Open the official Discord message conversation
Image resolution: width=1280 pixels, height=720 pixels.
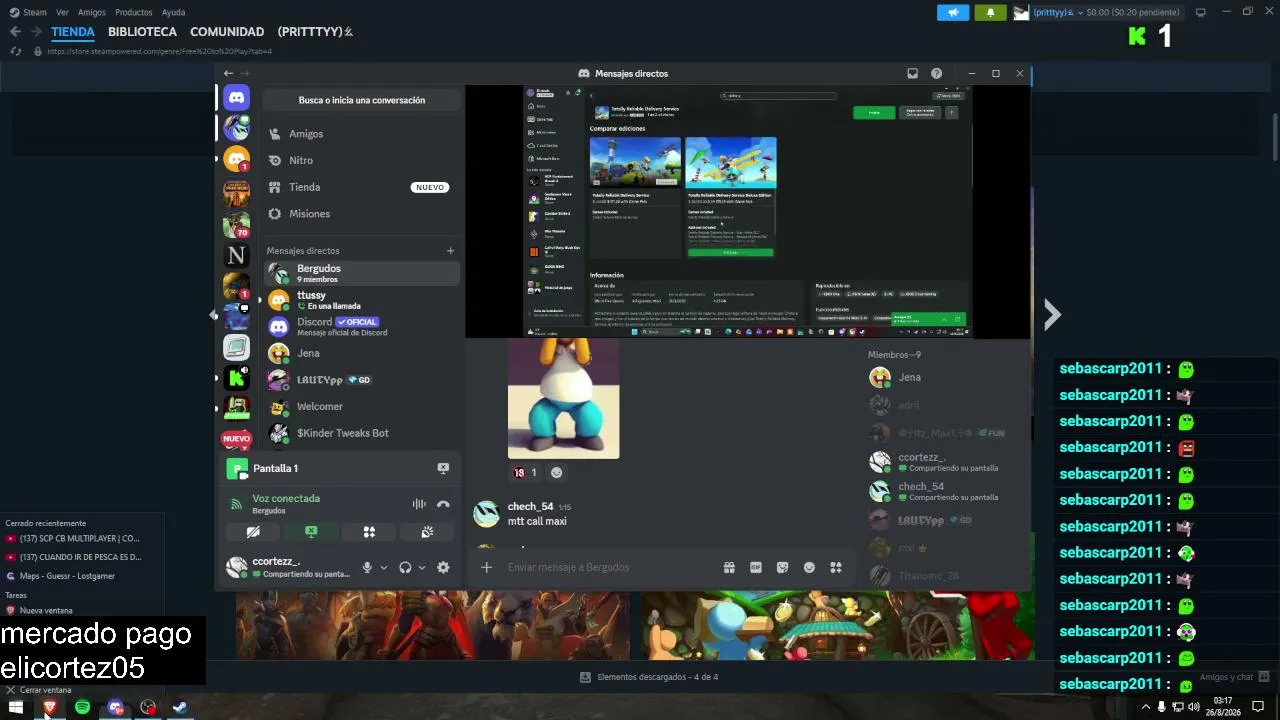tap(361, 326)
